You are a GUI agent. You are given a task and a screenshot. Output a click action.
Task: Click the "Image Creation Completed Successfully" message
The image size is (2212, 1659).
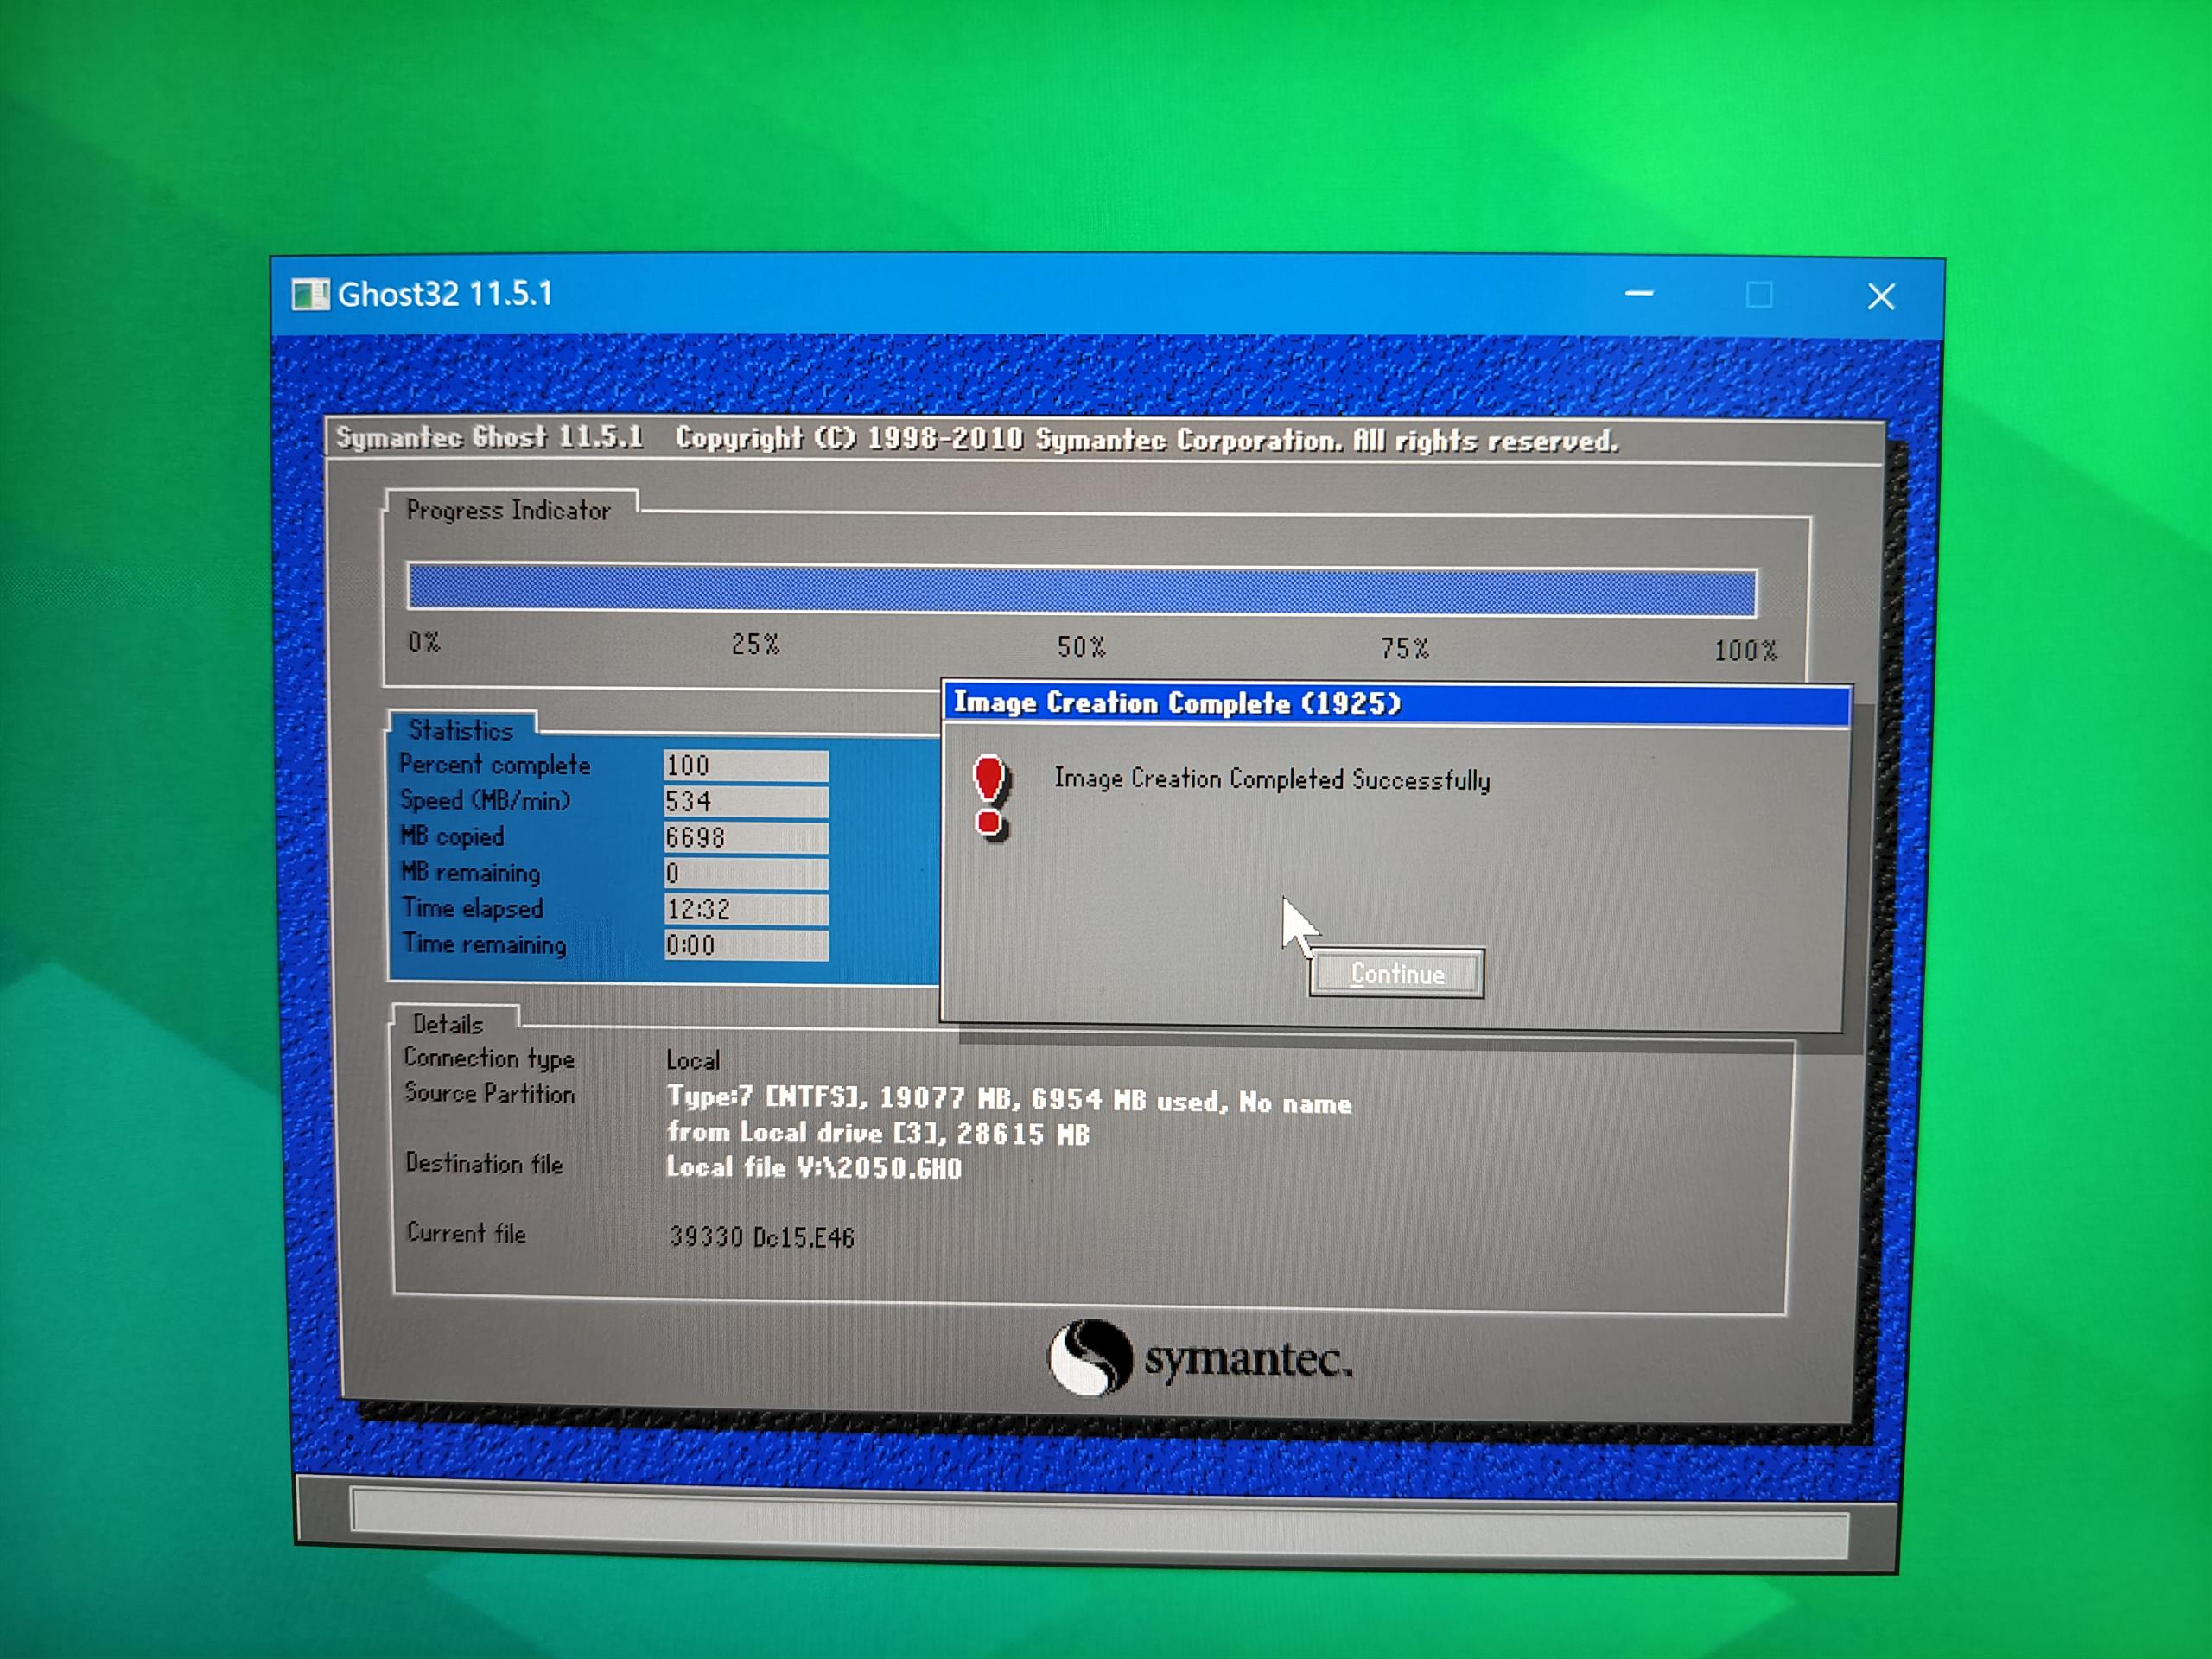coord(1272,779)
